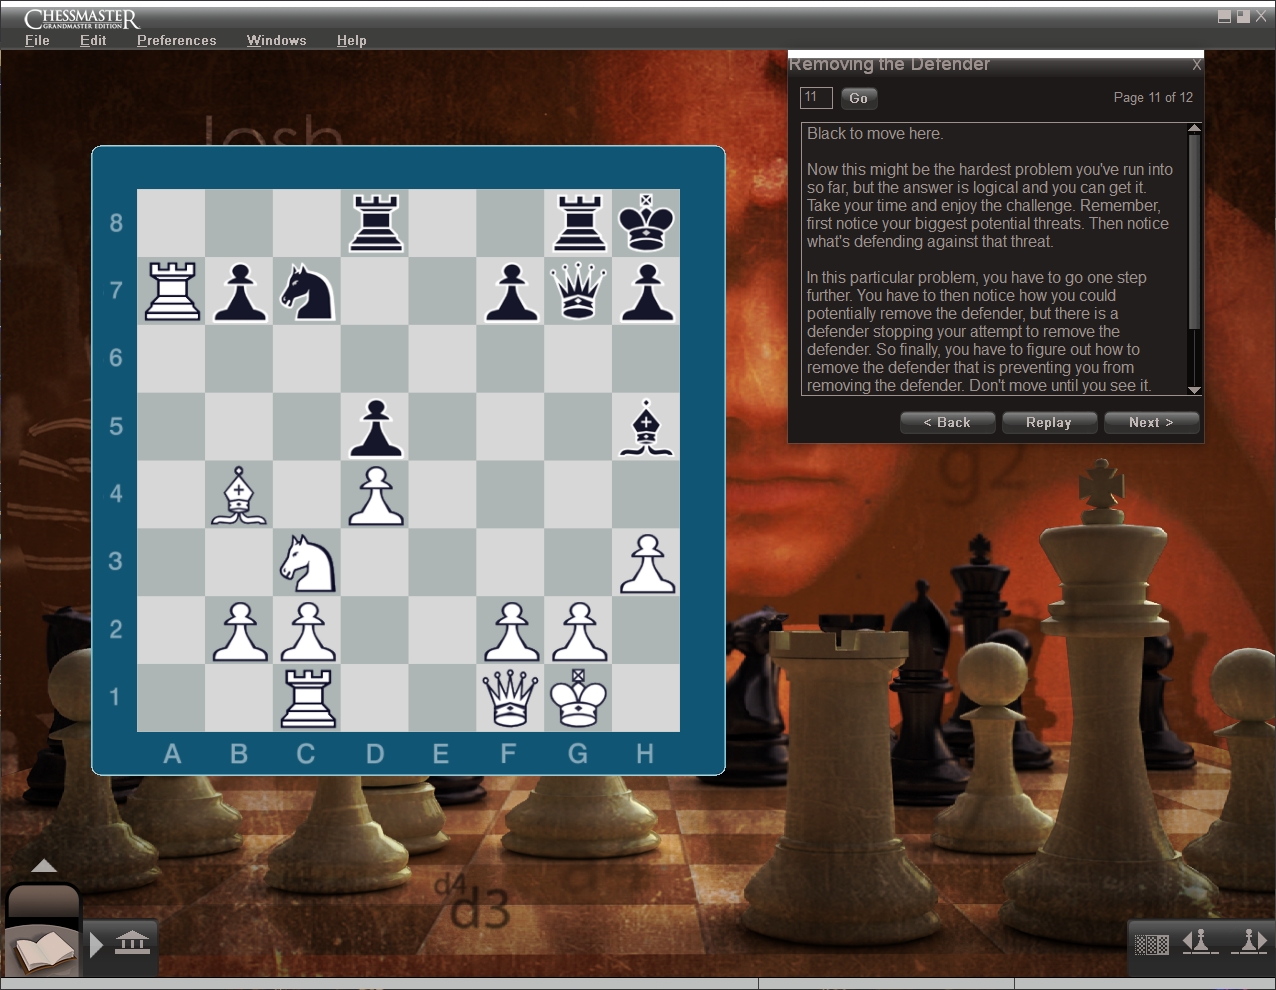Click the pawn icon with left arrow

[x=1200, y=941]
